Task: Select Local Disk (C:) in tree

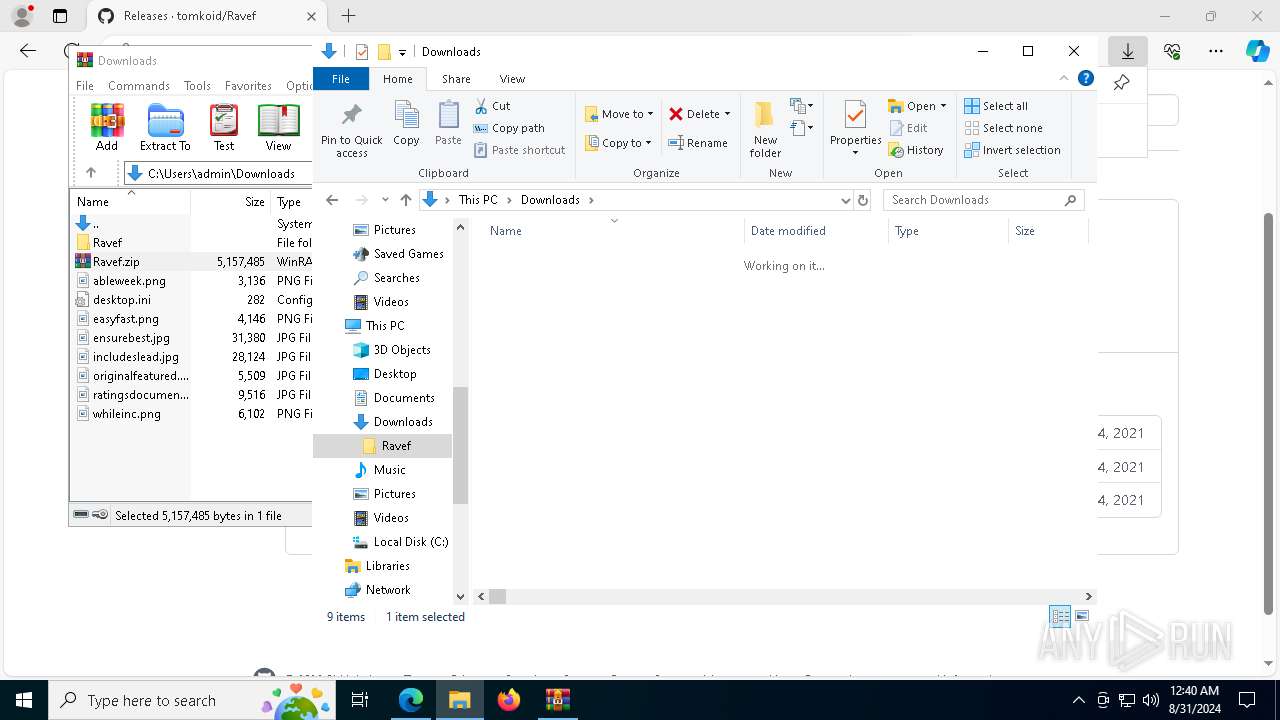Action: (x=399, y=542)
